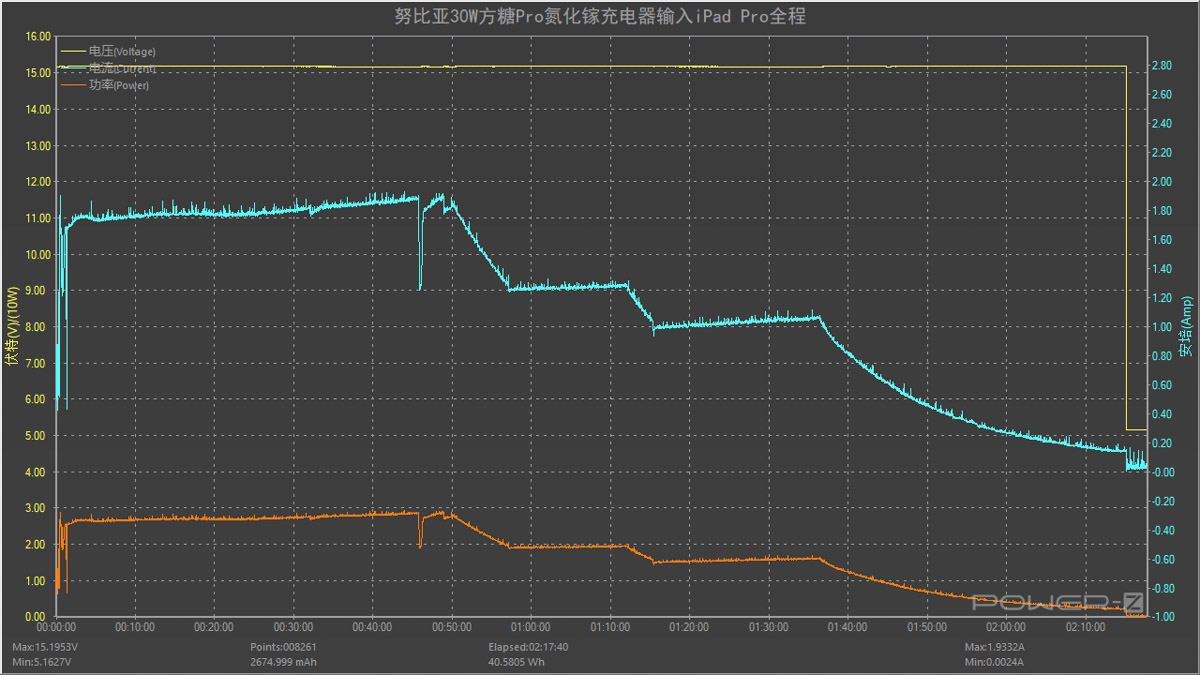Click the Voltage legend entry
Screen dimensions: 1200x675
pos(121,51)
